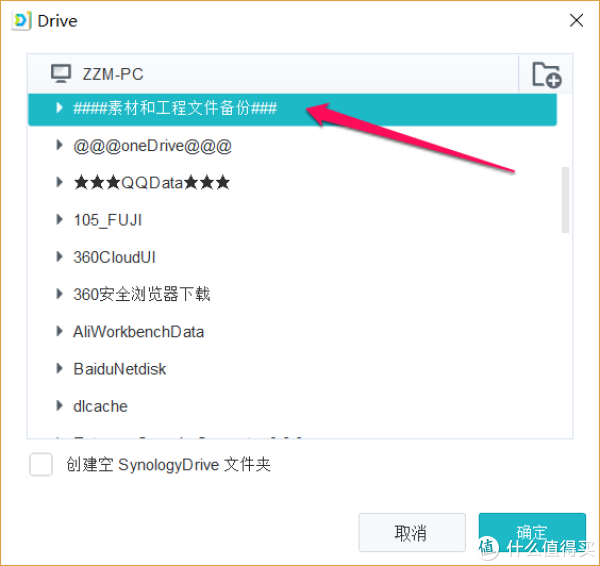This screenshot has height=566, width=600.
Task: Click the 取消 cancel button
Action: pos(411,532)
